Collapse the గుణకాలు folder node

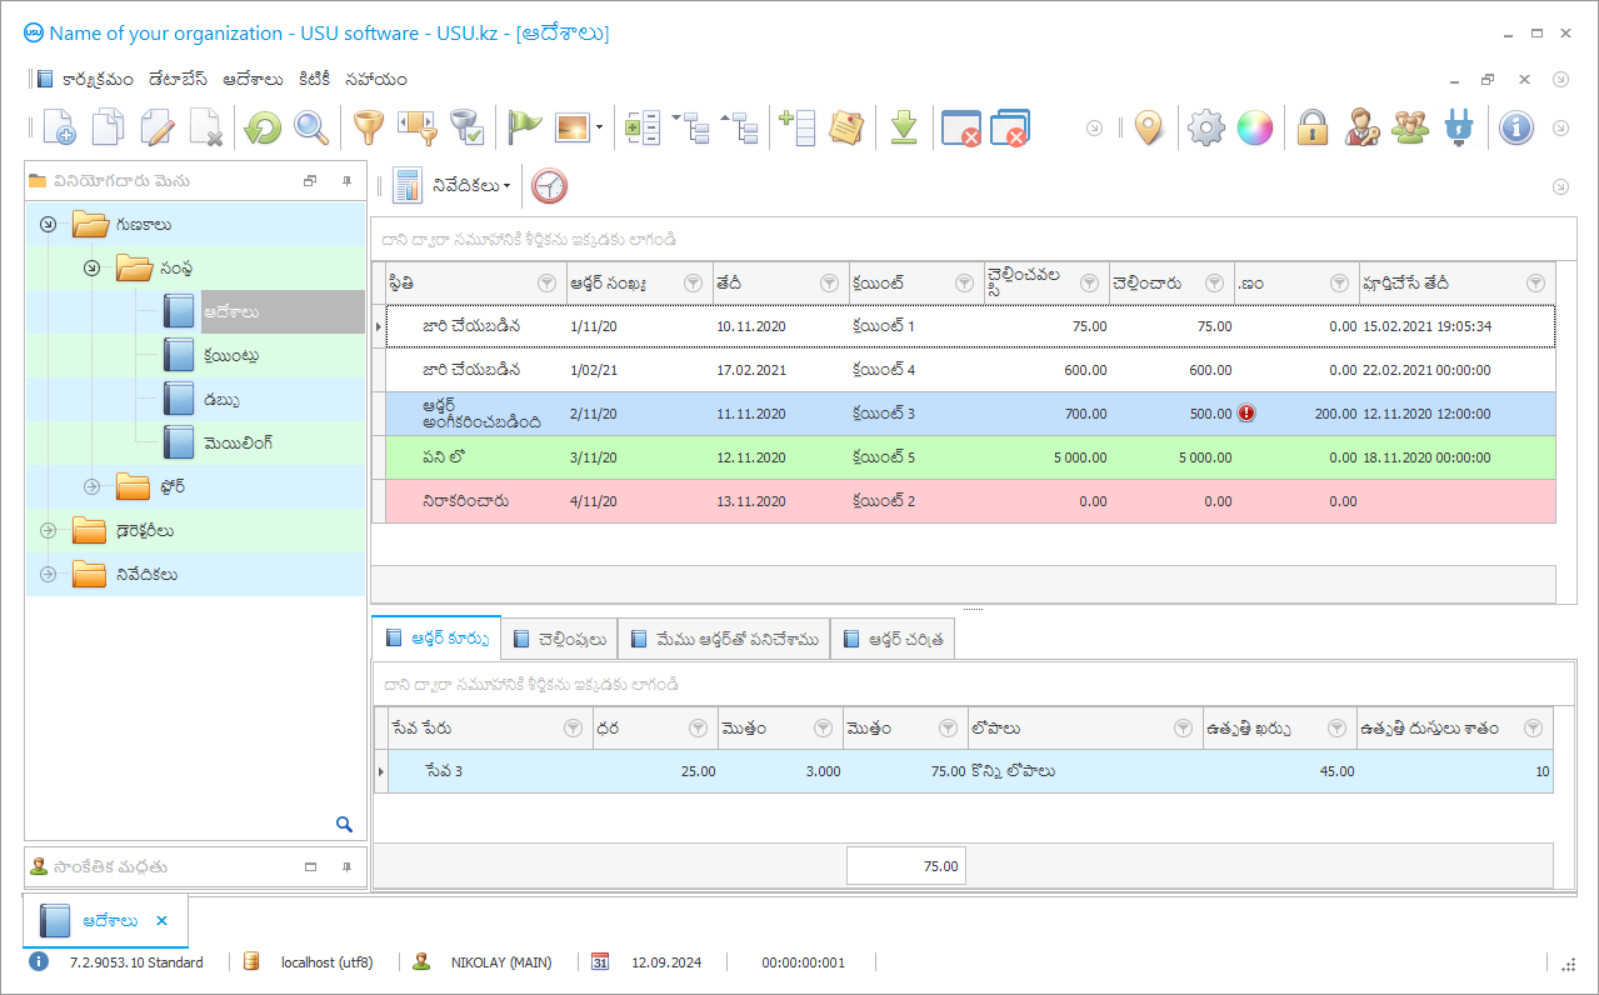[x=48, y=225]
